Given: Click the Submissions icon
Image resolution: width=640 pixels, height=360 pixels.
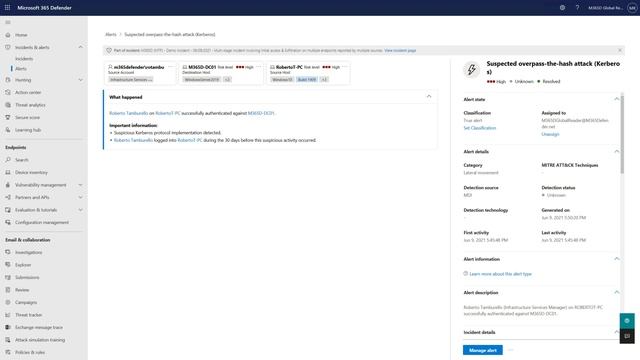Looking at the screenshot, I should click(x=8, y=278).
